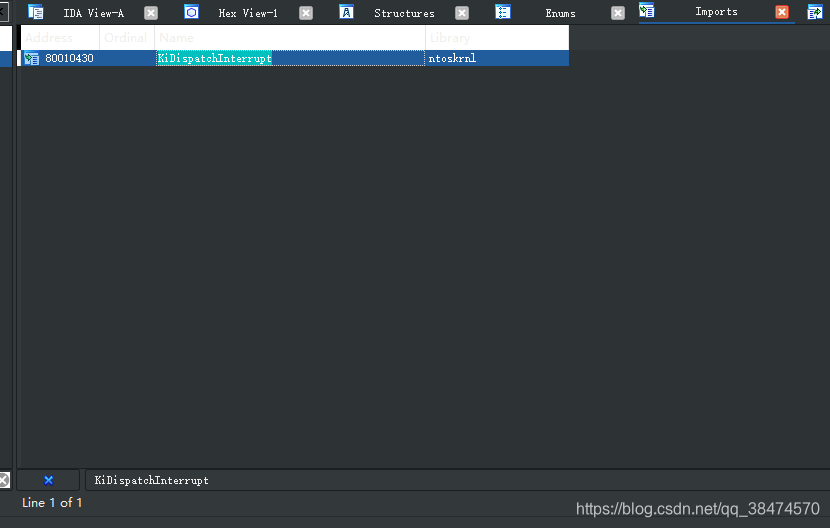This screenshot has width=830, height=528.
Task: Click the Structures tab icon
Action: [346, 12]
